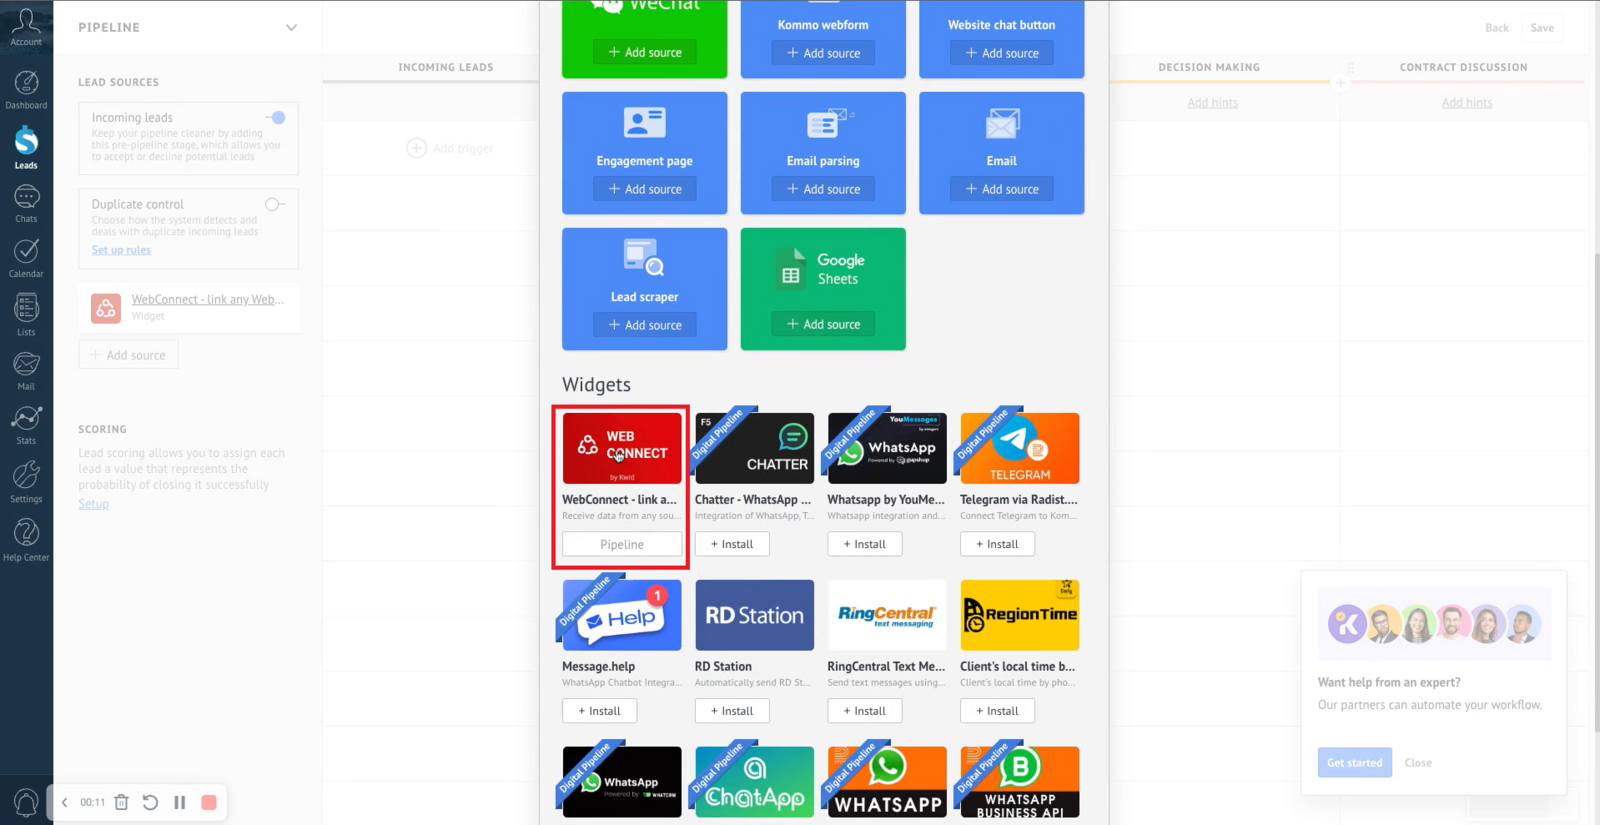Screen dimensions: 1600x825
Task: Select the WebConnect widget thumbnail
Action: click(622, 448)
